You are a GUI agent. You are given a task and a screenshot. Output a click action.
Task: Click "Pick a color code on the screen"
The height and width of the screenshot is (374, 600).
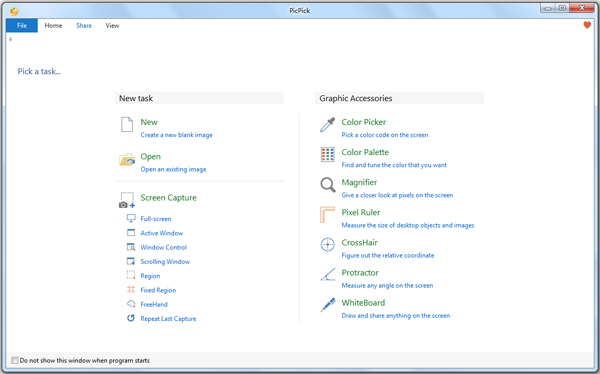tap(385, 135)
